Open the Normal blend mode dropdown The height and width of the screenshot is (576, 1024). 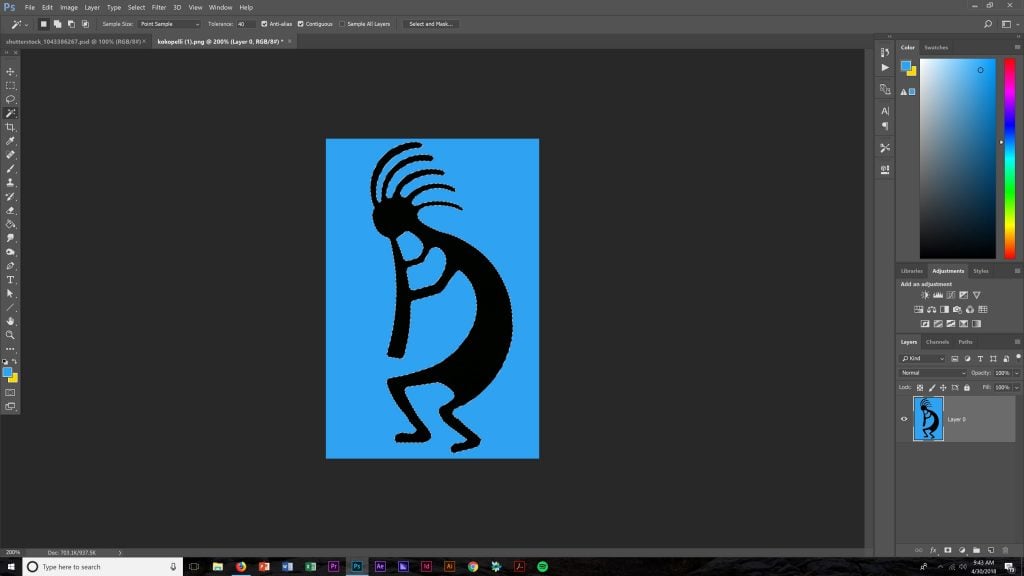point(932,373)
